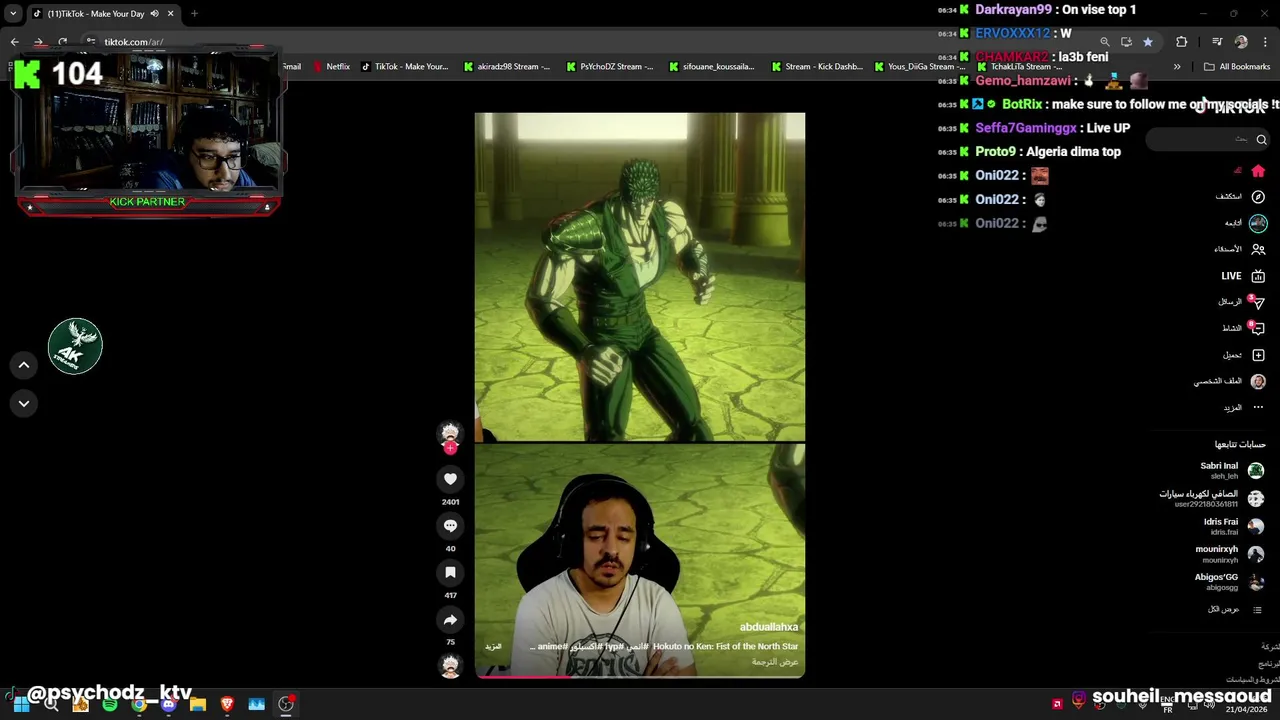Viewport: 1280px width, 720px height.
Task: Share the video with 75 shares
Action: point(450,620)
